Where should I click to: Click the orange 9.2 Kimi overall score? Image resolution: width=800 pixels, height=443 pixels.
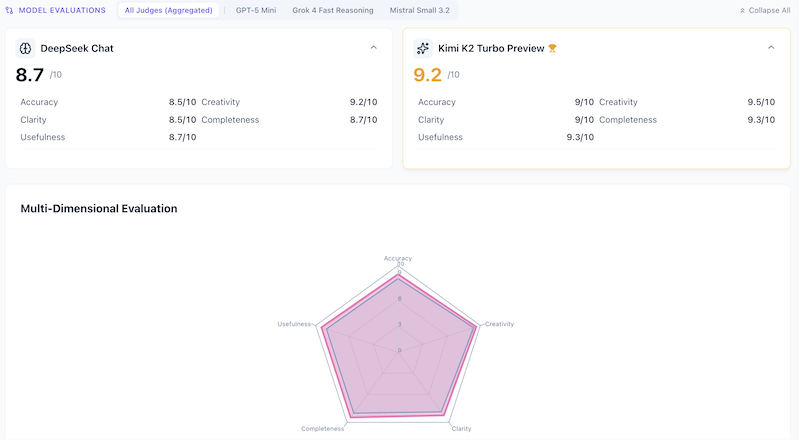[x=428, y=74]
